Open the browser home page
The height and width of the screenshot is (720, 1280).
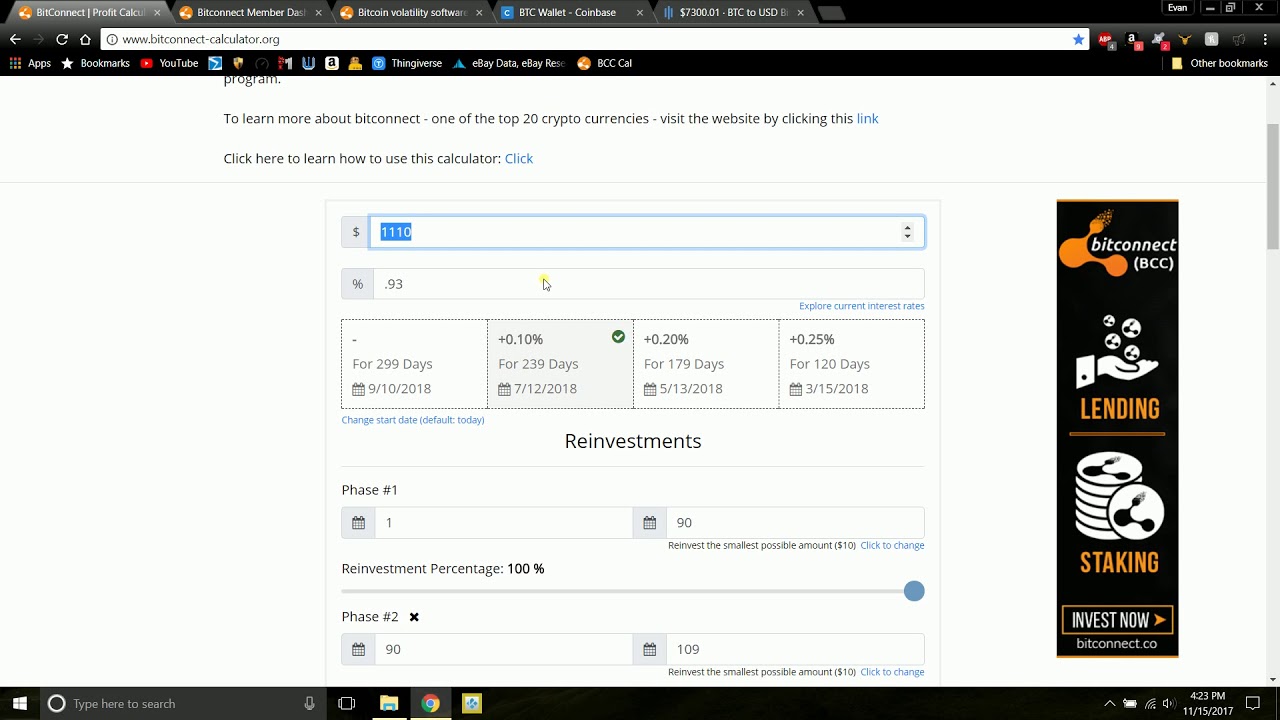(x=85, y=39)
